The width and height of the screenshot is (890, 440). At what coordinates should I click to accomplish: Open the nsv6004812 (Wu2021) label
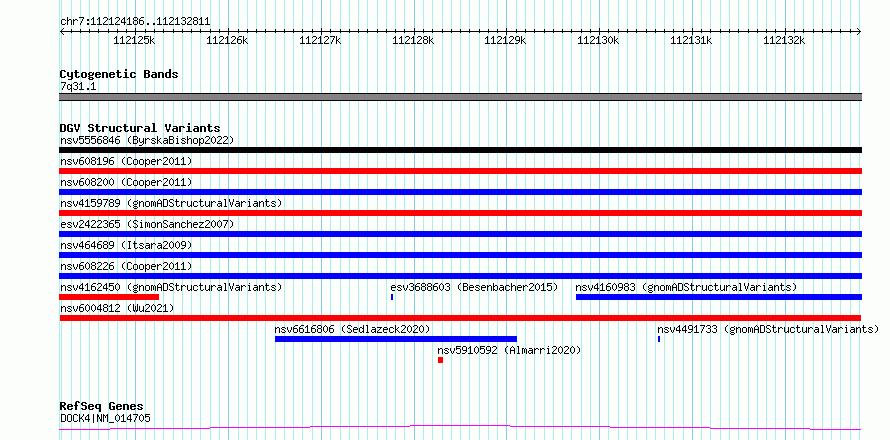(117, 308)
